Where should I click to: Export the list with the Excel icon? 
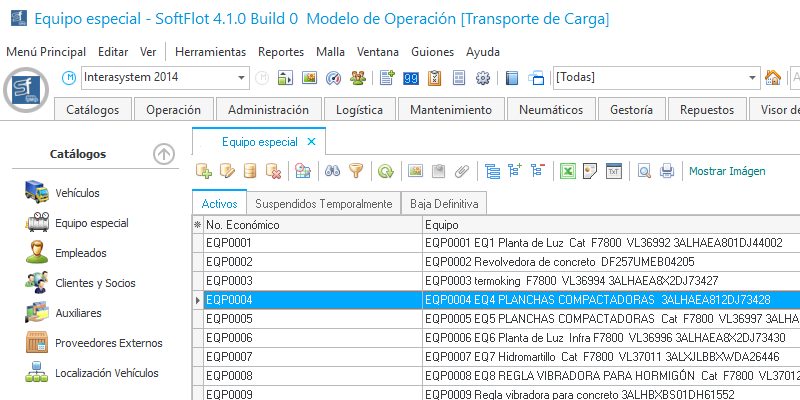pos(568,171)
